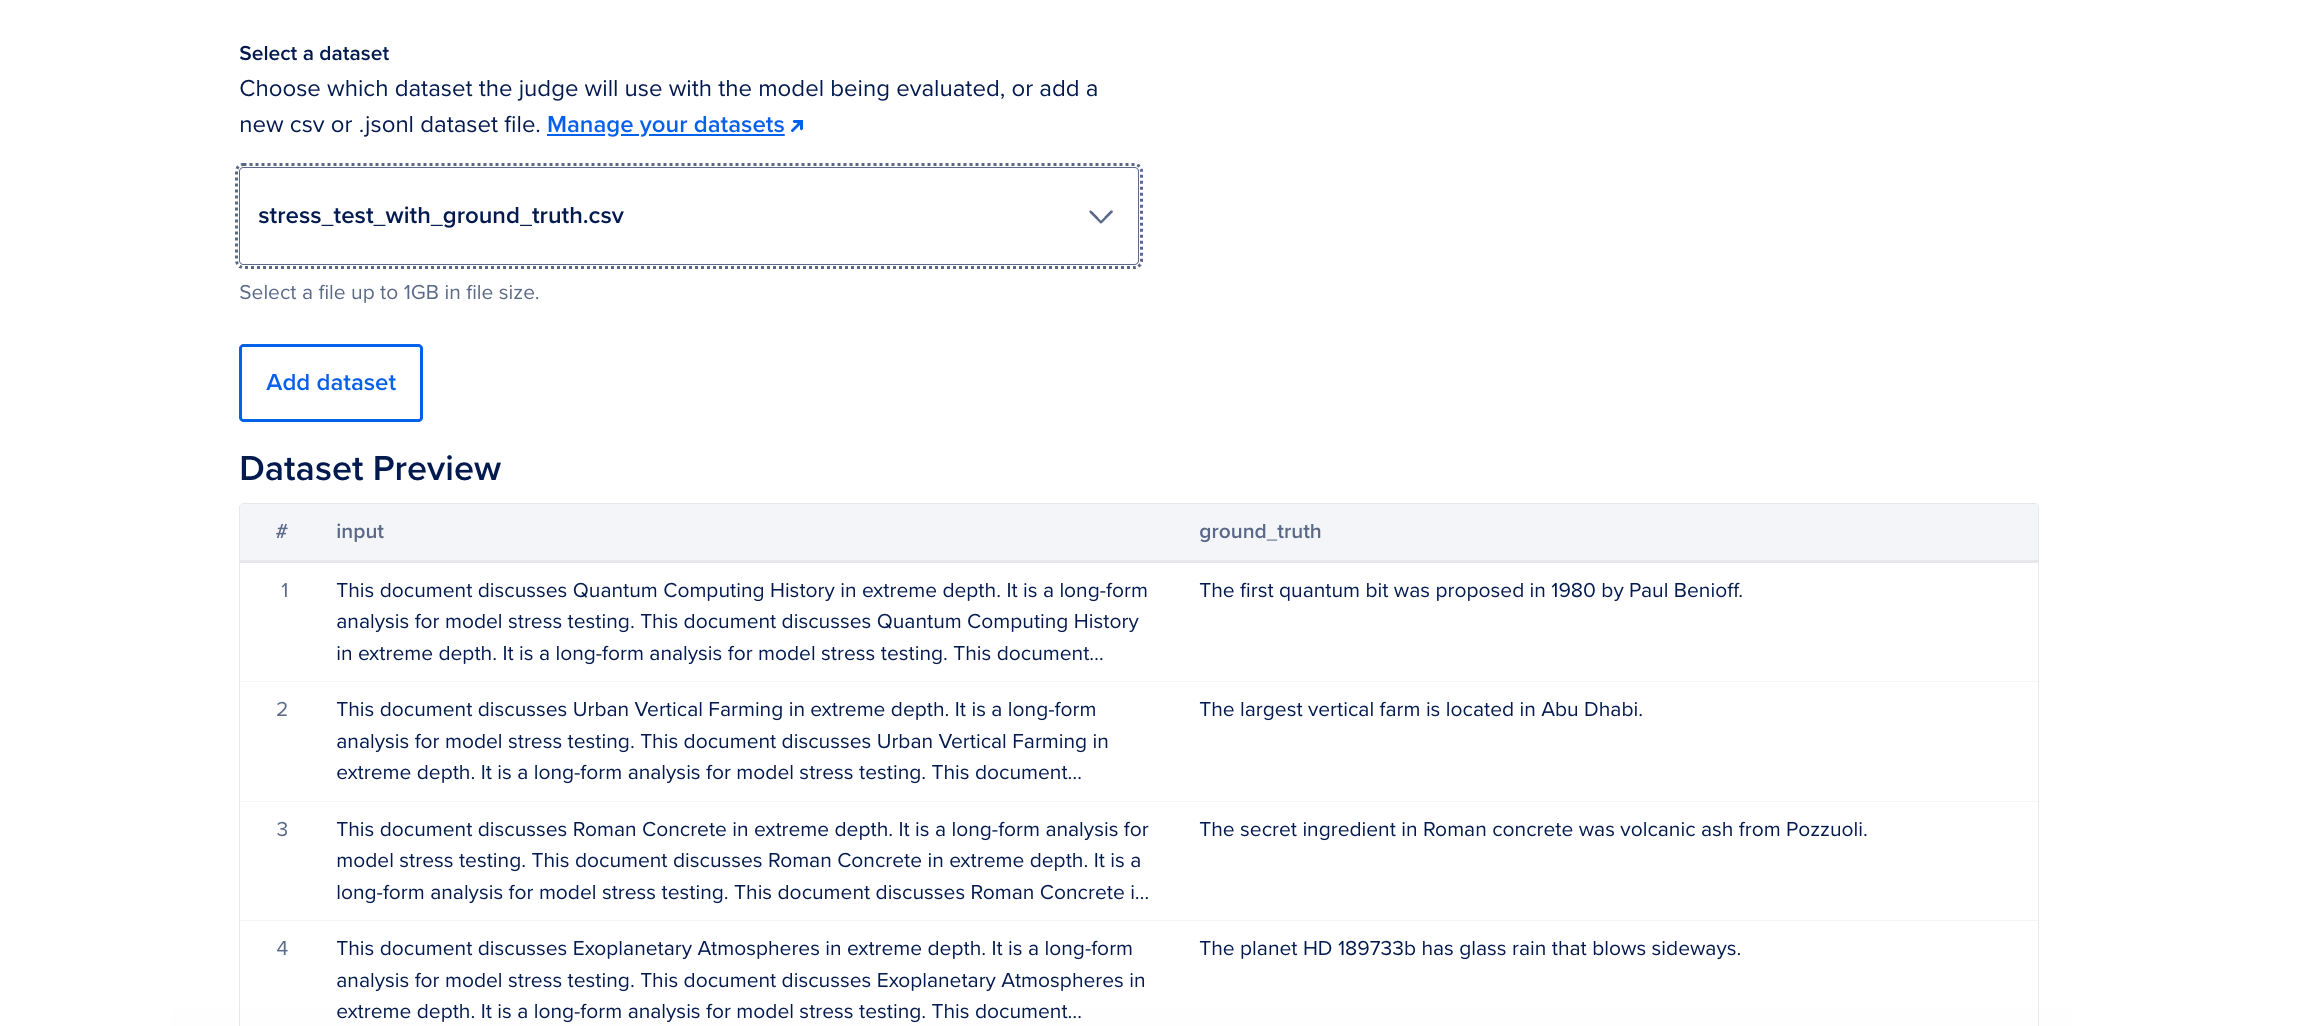The image size is (2300, 1026).
Task: Click row number 1 in the preview table
Action: [x=284, y=591]
